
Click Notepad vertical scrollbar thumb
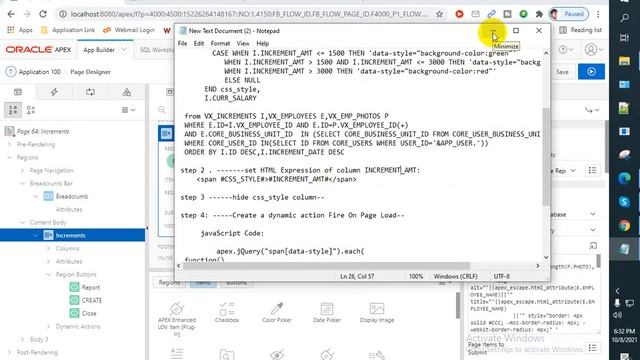tap(546, 157)
